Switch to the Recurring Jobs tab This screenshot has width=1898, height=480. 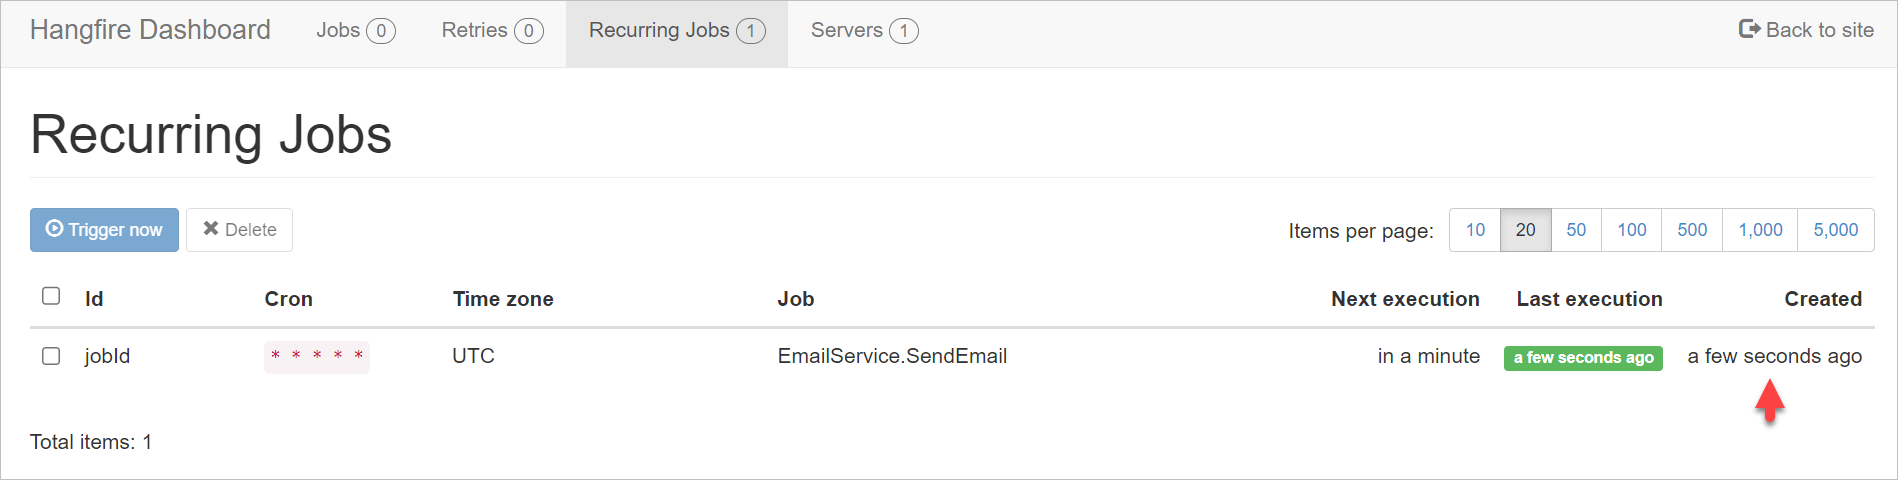pyautogui.click(x=676, y=31)
